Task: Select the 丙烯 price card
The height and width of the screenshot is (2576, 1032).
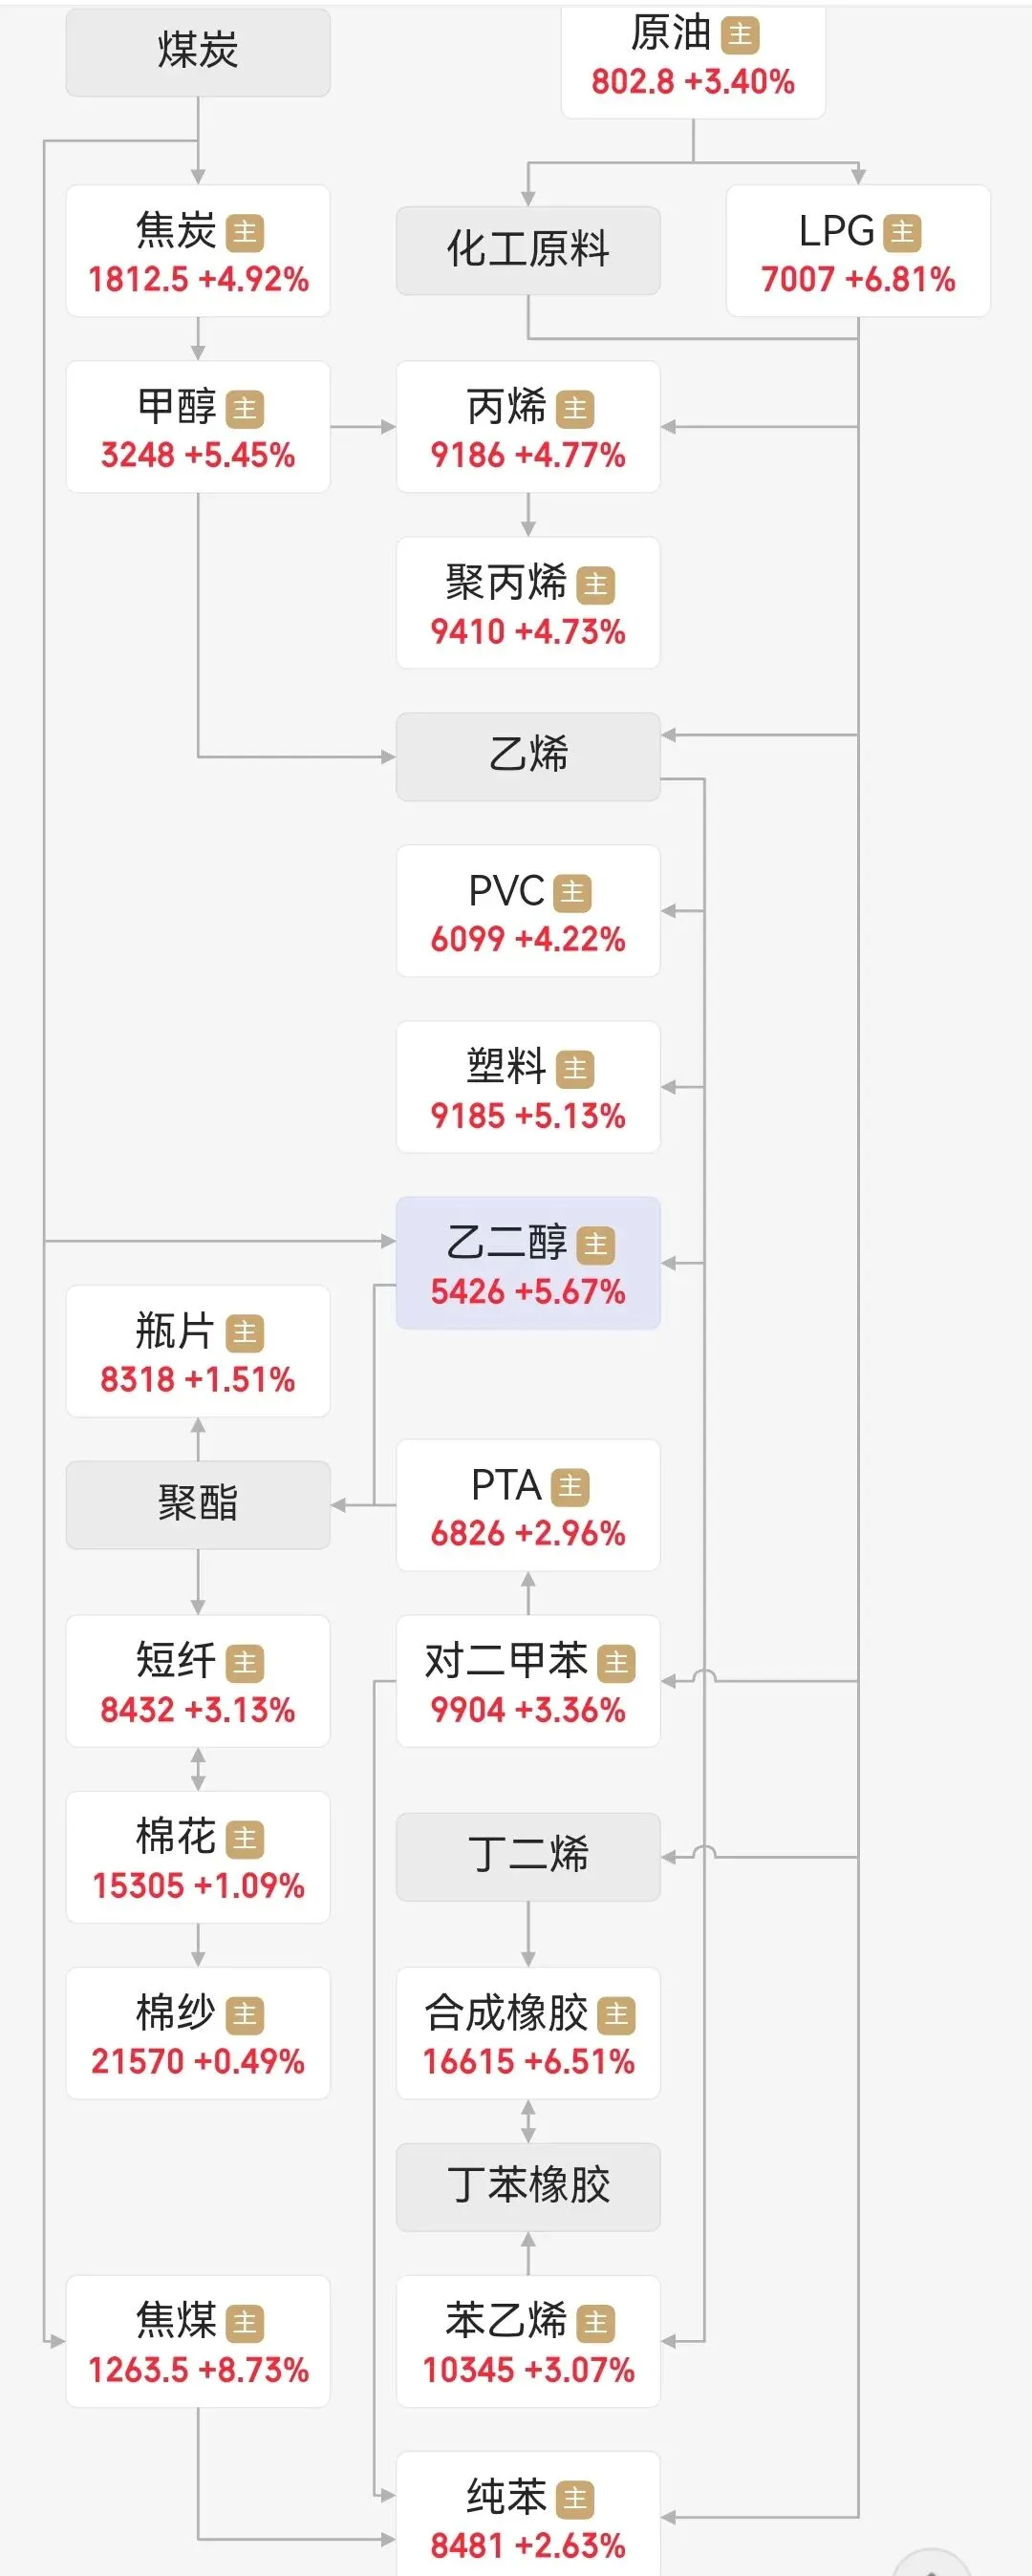Action: pos(528,427)
